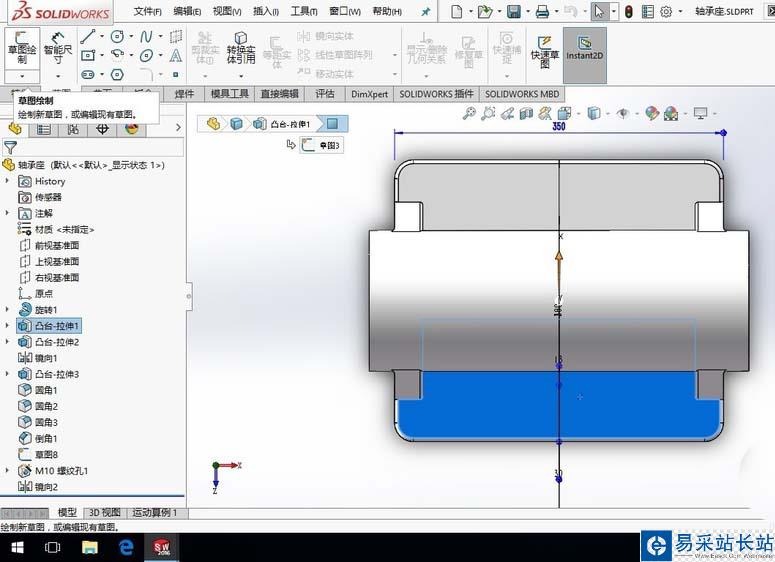
Task: Expand the M10 螺纹孔1 feature
Action: coord(7,470)
